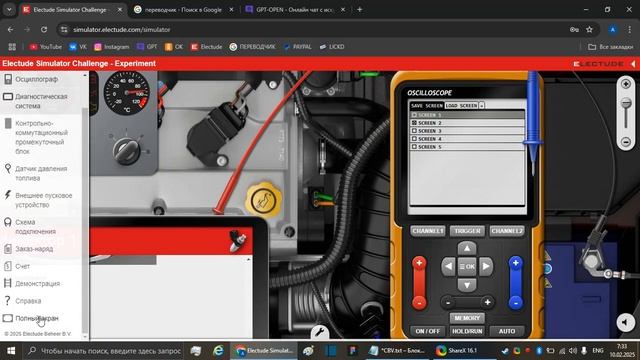This screenshot has width=640, height=360.
Task: Click the timebase plus button
Action: point(487,302)
